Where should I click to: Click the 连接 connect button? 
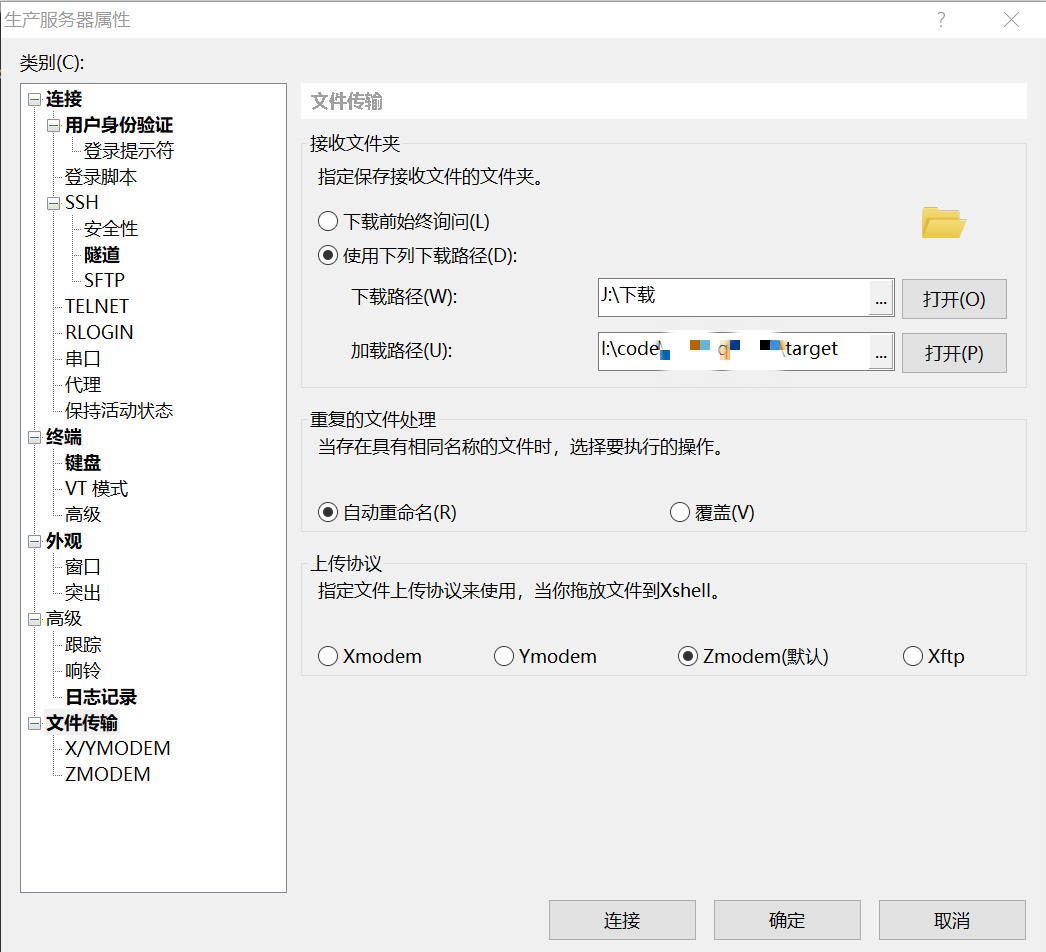click(x=622, y=920)
